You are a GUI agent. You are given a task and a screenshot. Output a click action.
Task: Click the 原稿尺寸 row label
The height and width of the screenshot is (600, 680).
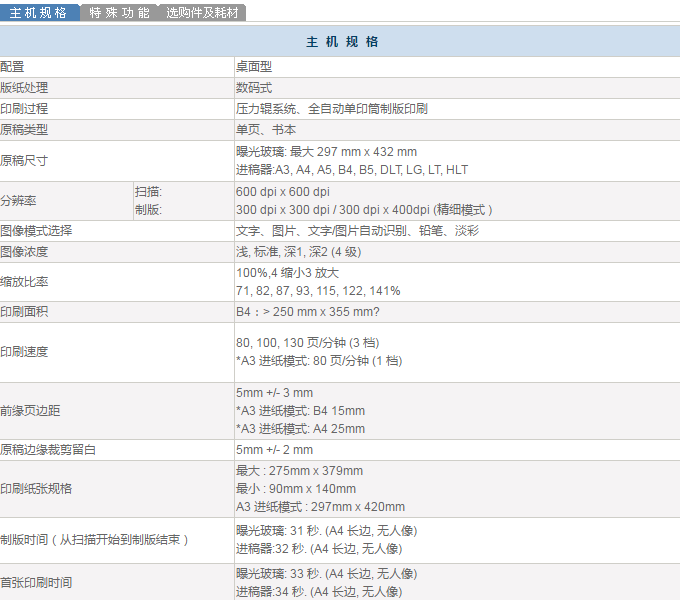[x=24, y=160]
